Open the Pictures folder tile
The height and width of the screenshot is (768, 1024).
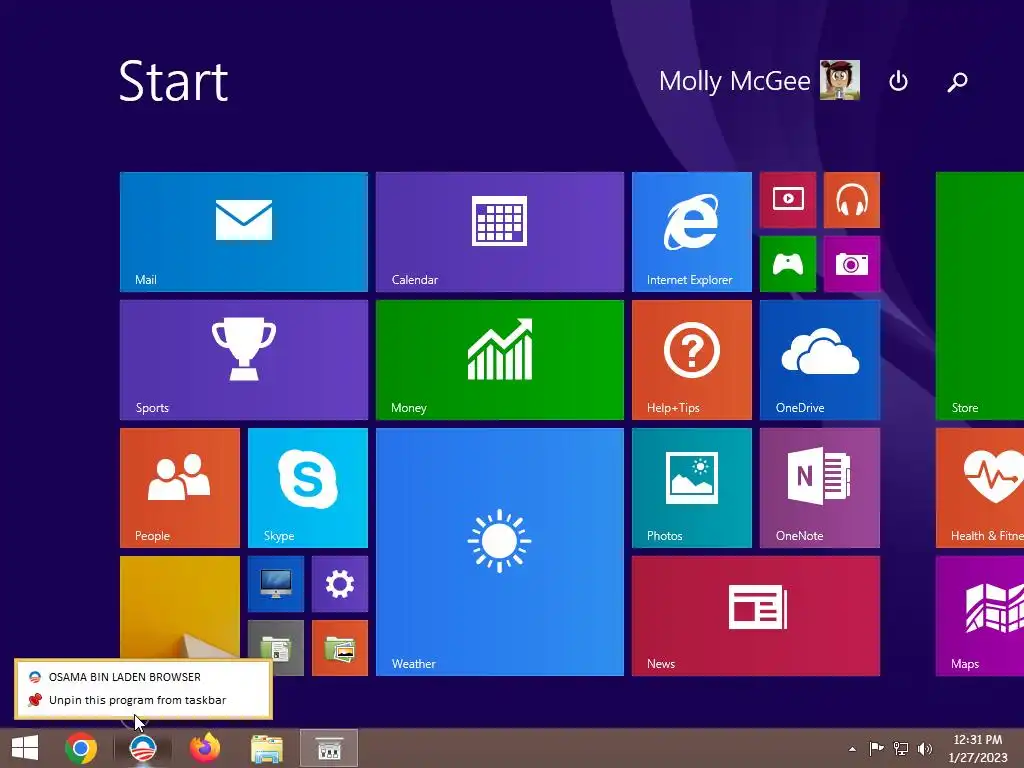[340, 648]
